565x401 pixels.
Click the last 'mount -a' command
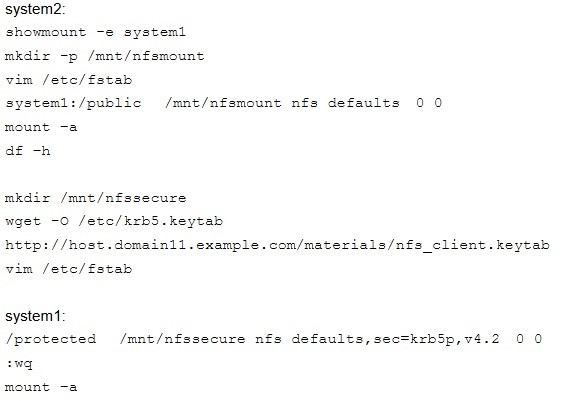(41, 387)
